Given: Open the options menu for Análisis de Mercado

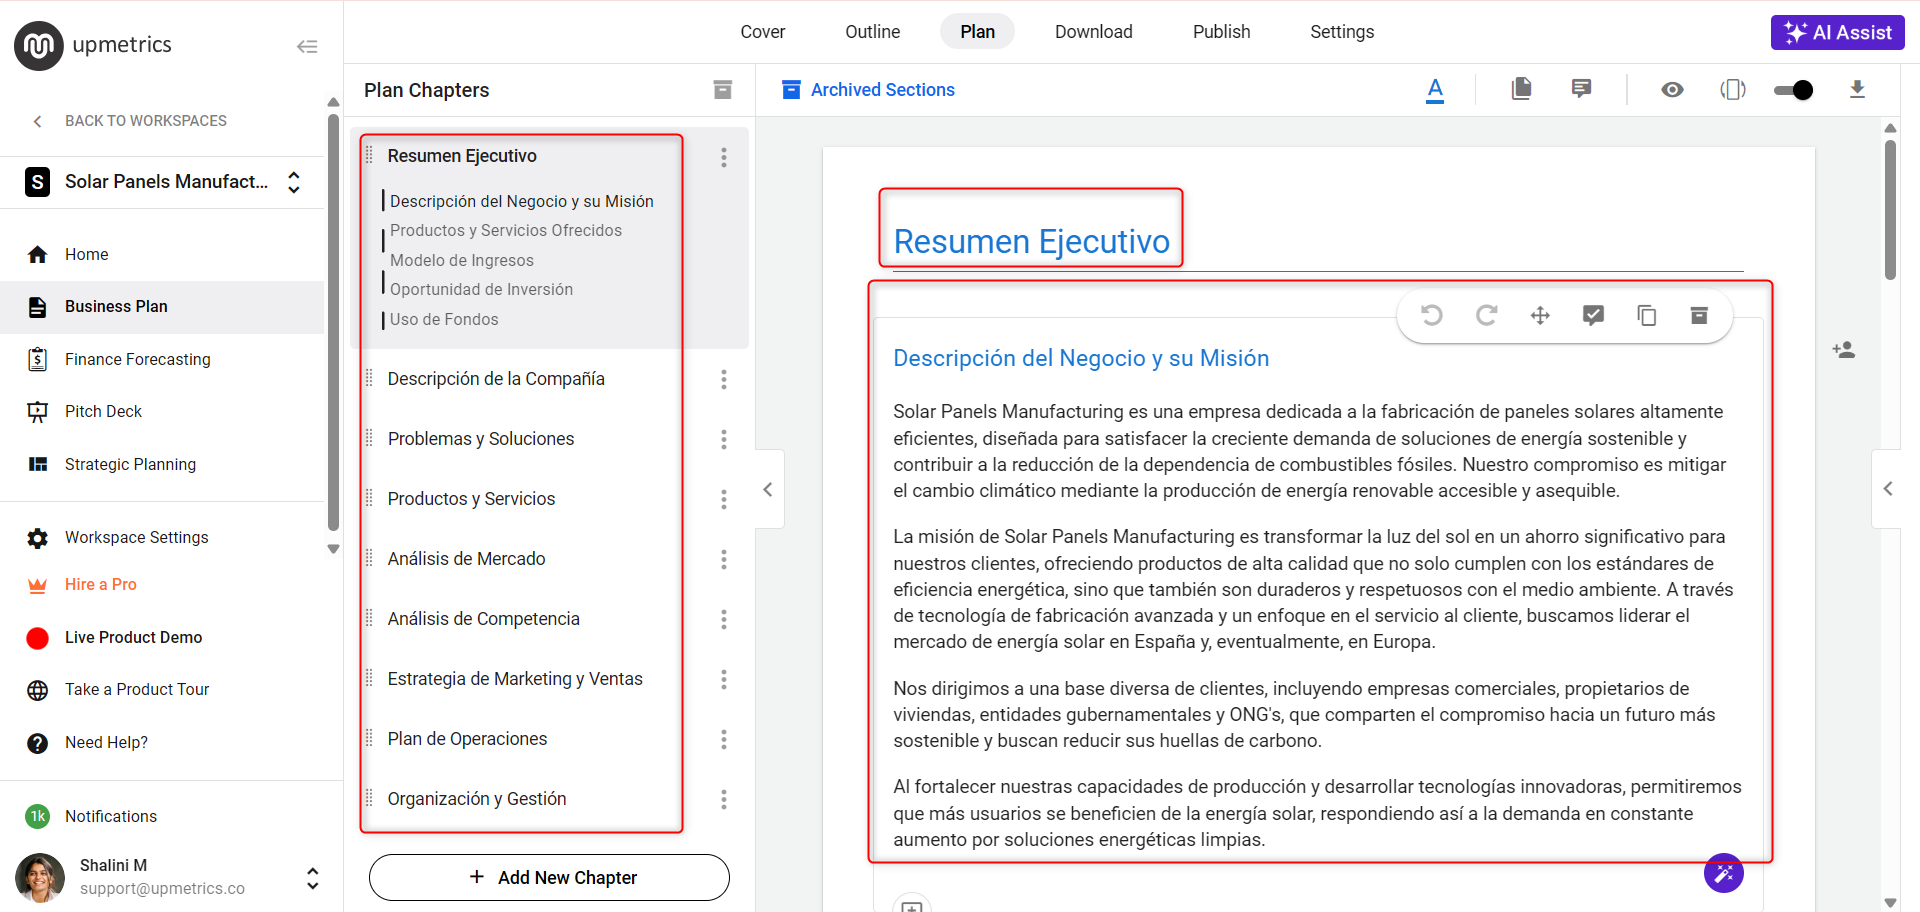Looking at the screenshot, I should coord(724,560).
